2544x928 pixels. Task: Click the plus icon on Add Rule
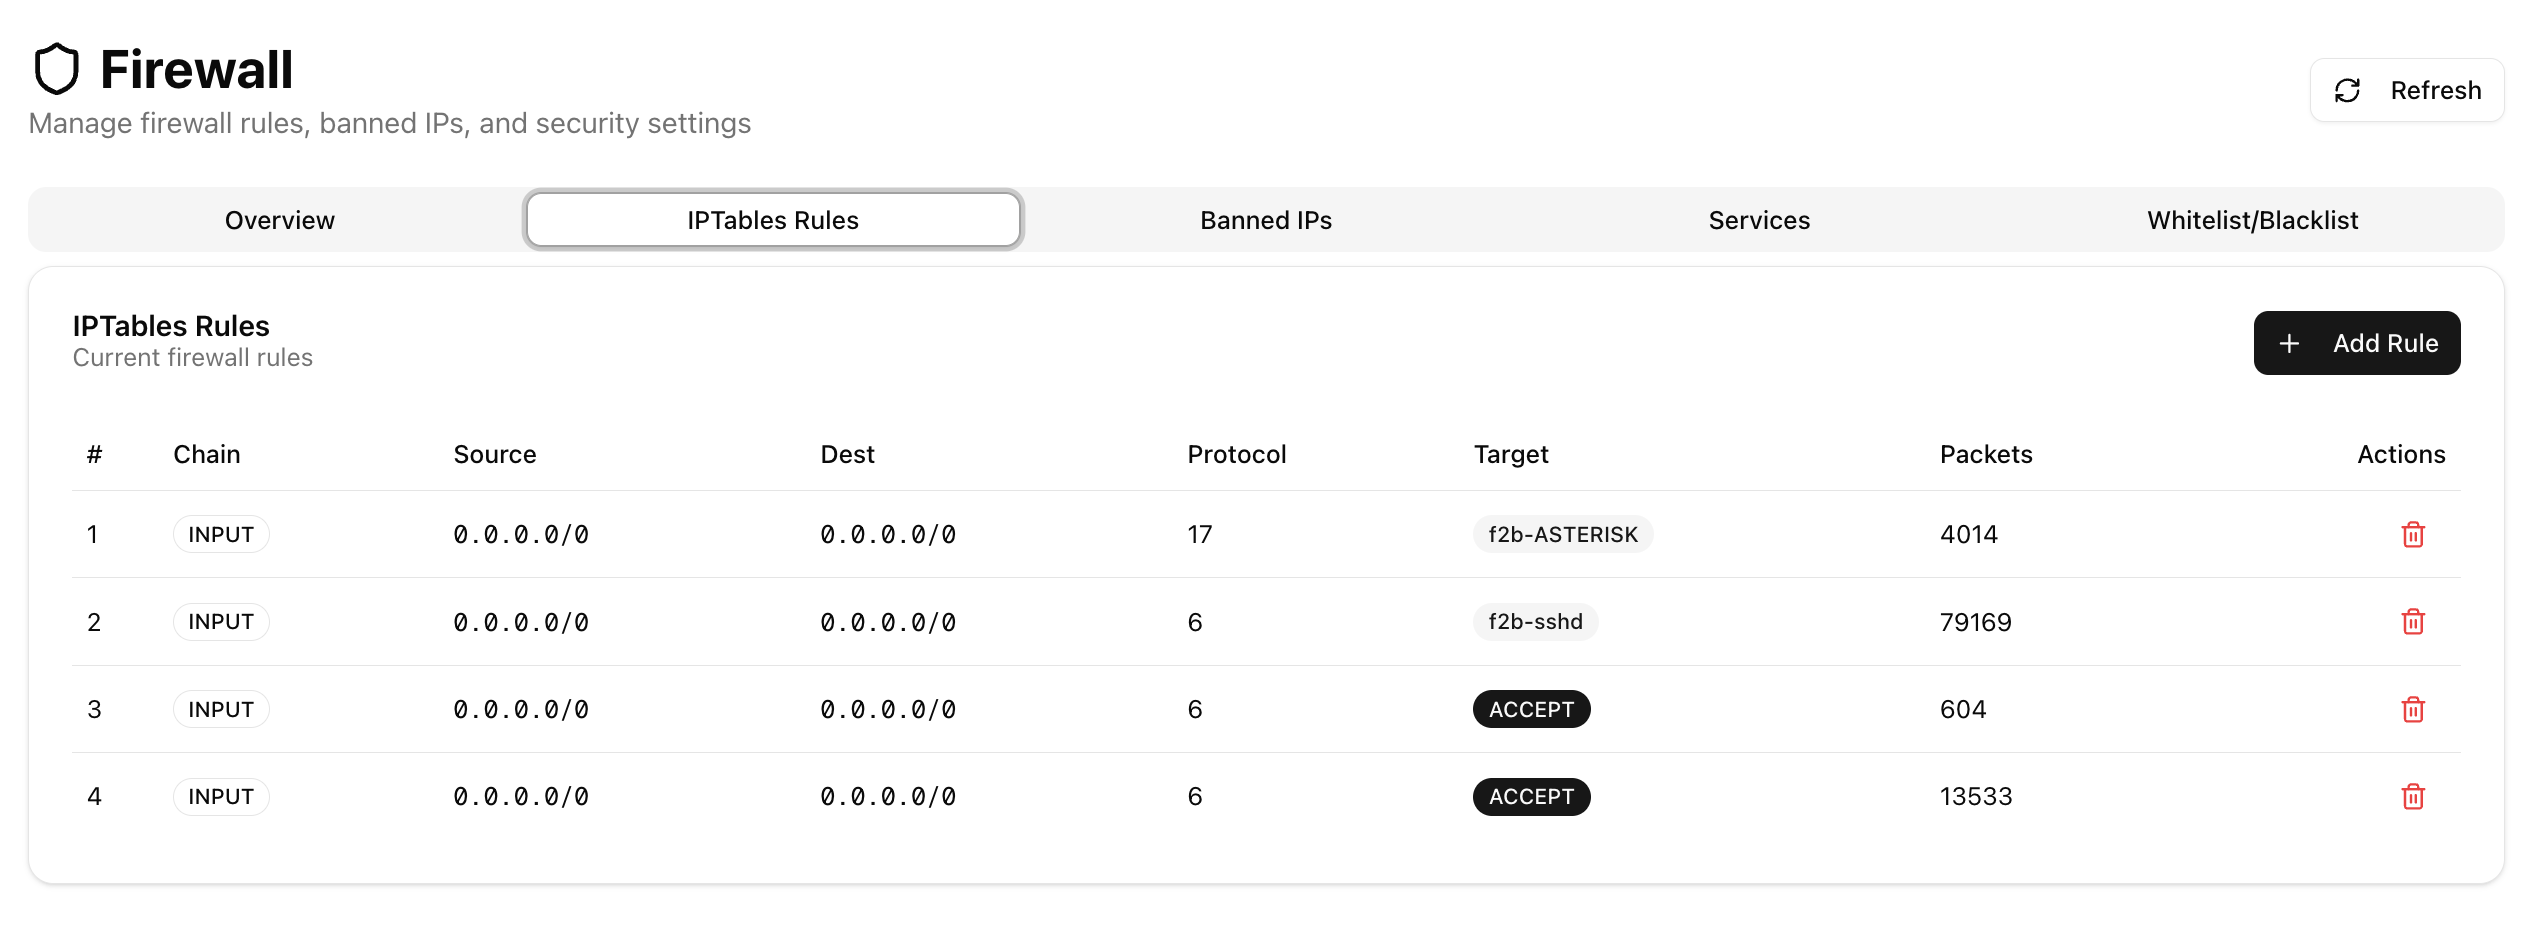point(2290,343)
